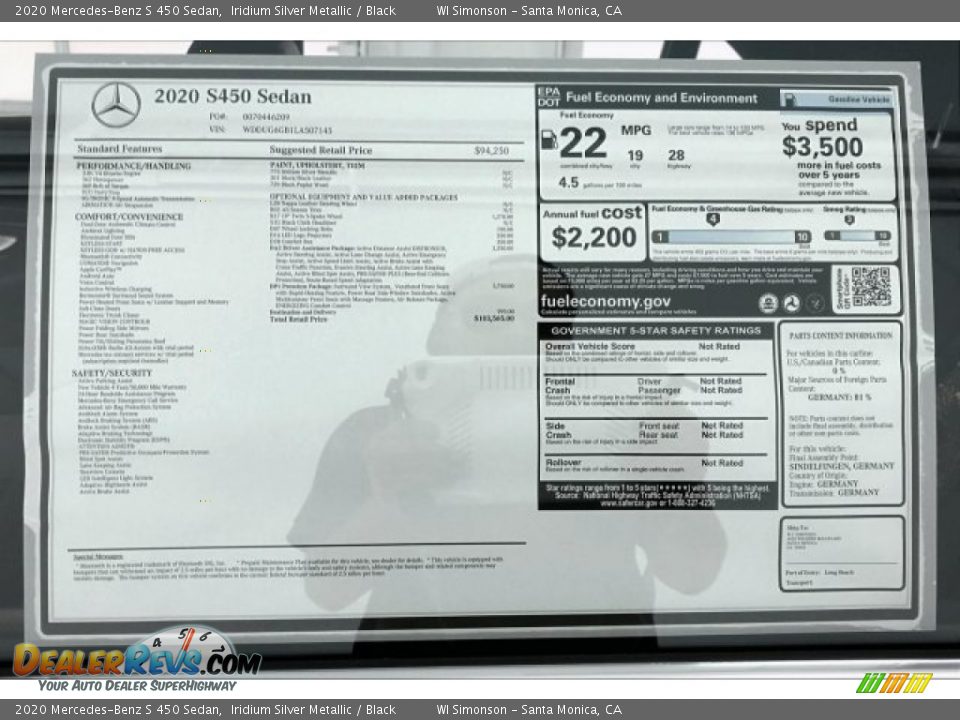
Task: Select the QR code on the fuel label
Action: click(x=871, y=287)
